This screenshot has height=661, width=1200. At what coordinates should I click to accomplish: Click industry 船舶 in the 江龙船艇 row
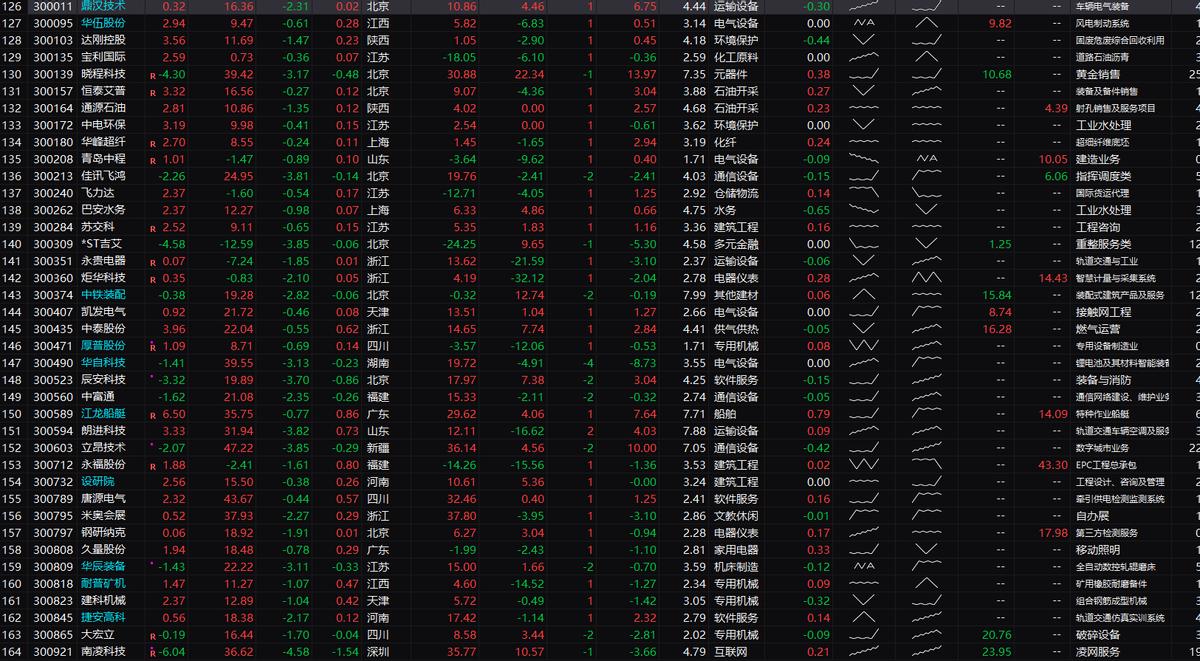pos(725,414)
